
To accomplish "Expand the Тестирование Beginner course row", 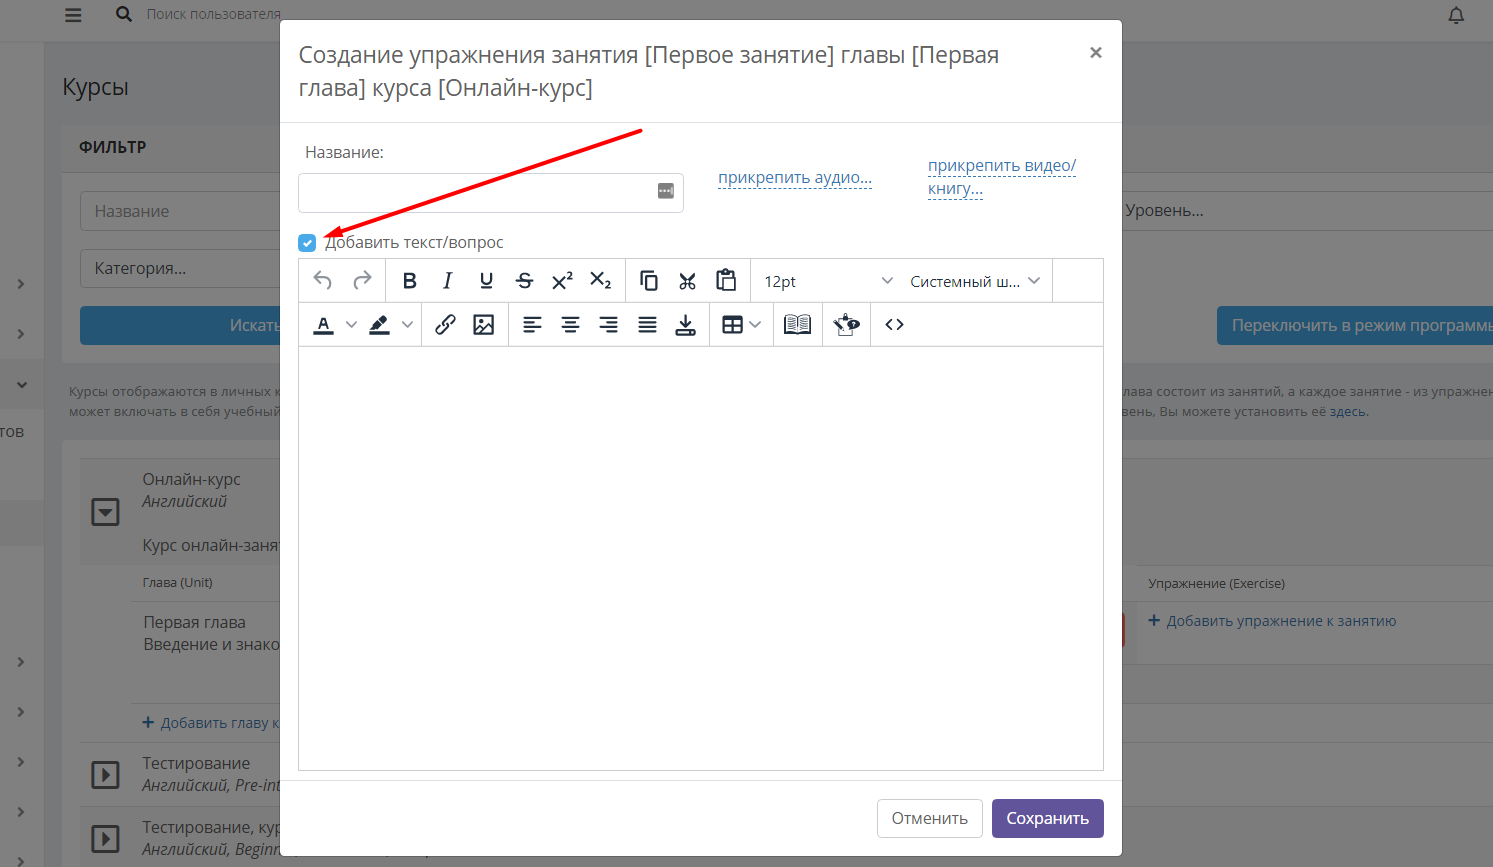I will pyautogui.click(x=105, y=838).
